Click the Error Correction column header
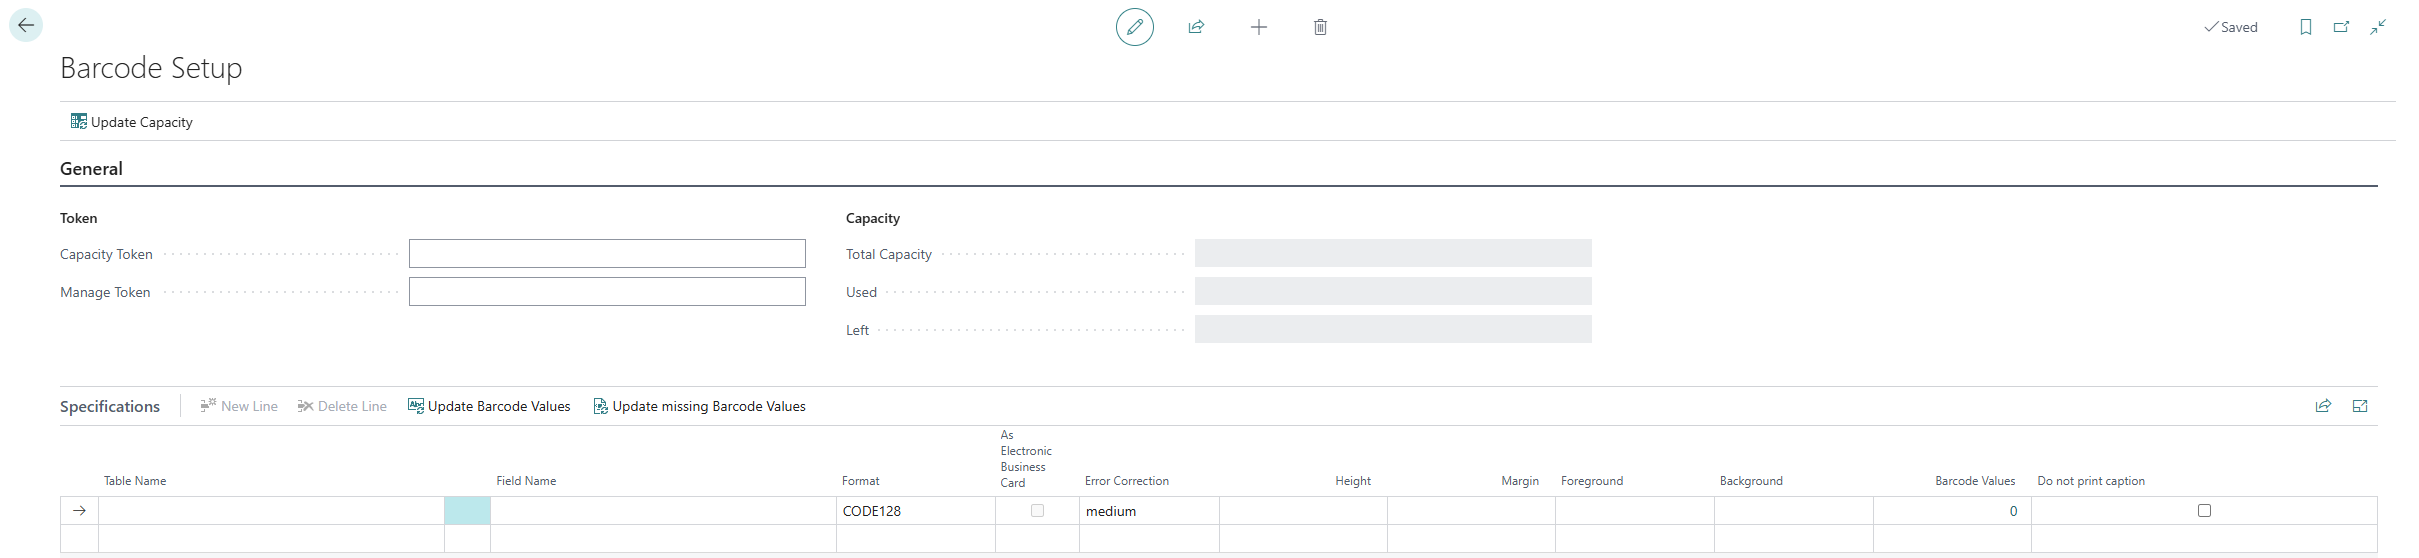 click(x=1127, y=481)
